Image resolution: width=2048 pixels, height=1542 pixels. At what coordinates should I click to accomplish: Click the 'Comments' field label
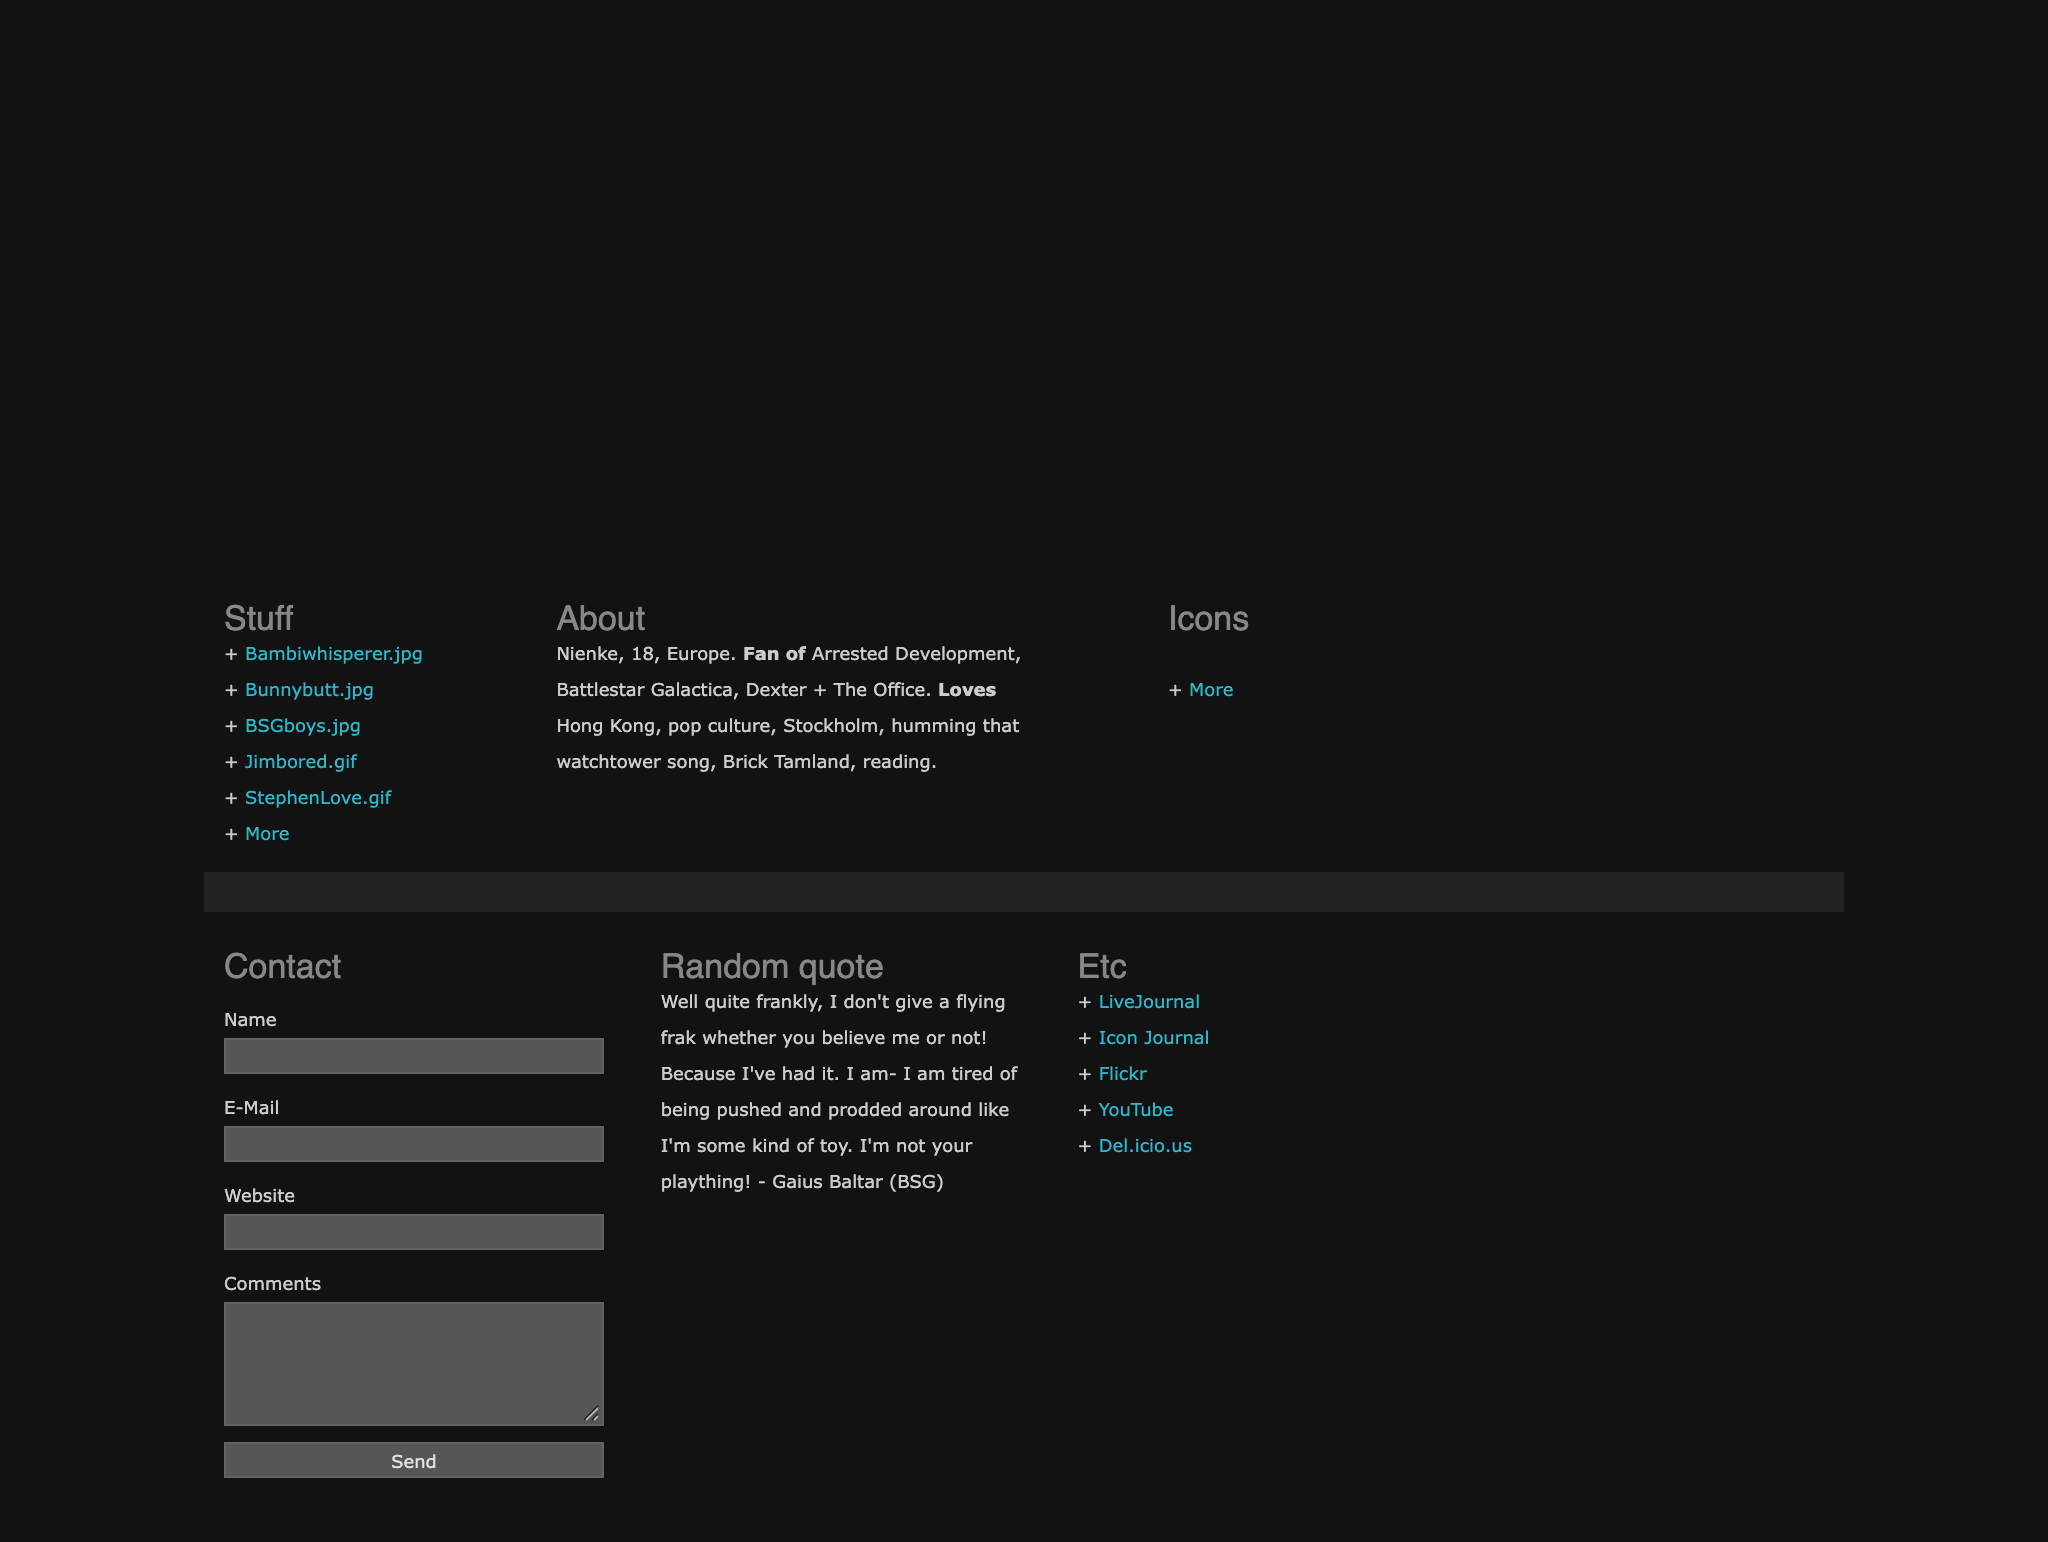click(272, 1284)
